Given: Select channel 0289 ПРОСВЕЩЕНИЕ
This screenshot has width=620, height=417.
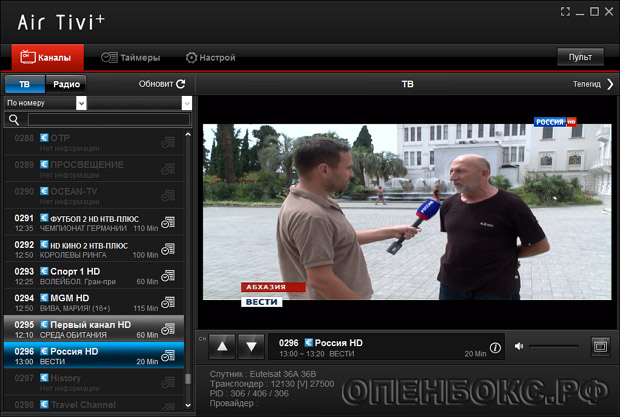Looking at the screenshot, I should click(94, 169).
